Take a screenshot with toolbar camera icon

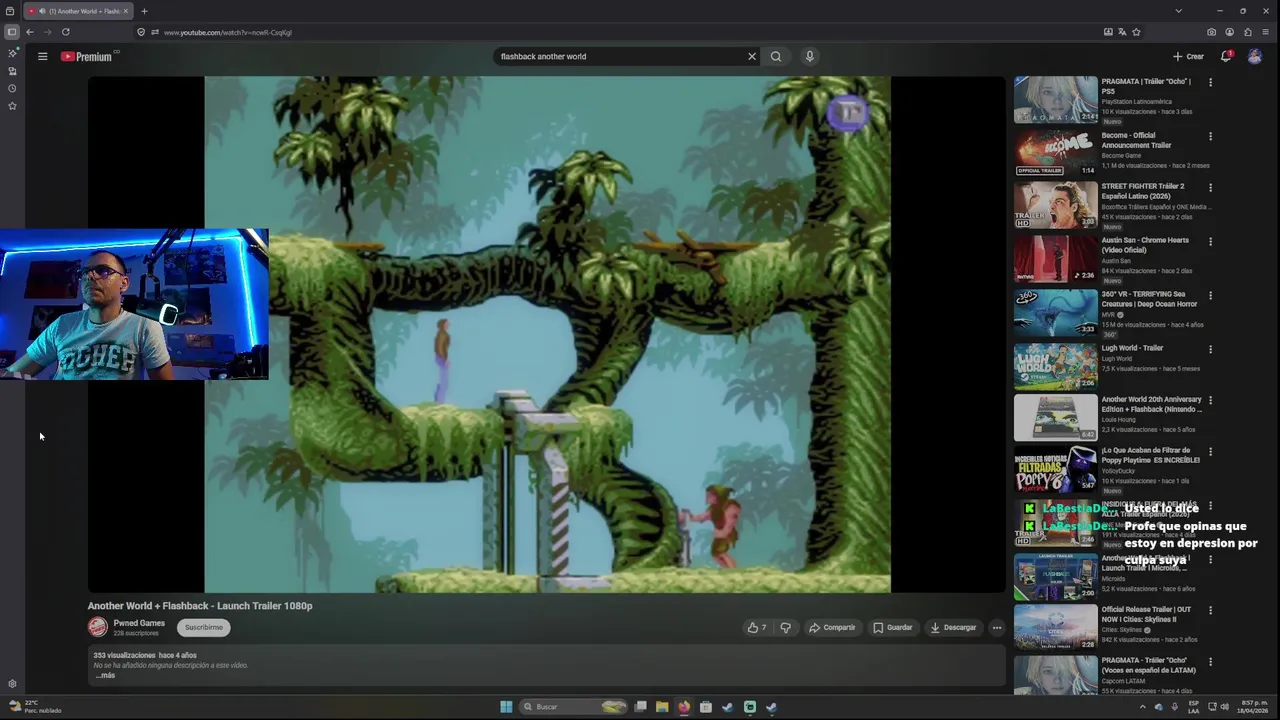coord(1211,32)
